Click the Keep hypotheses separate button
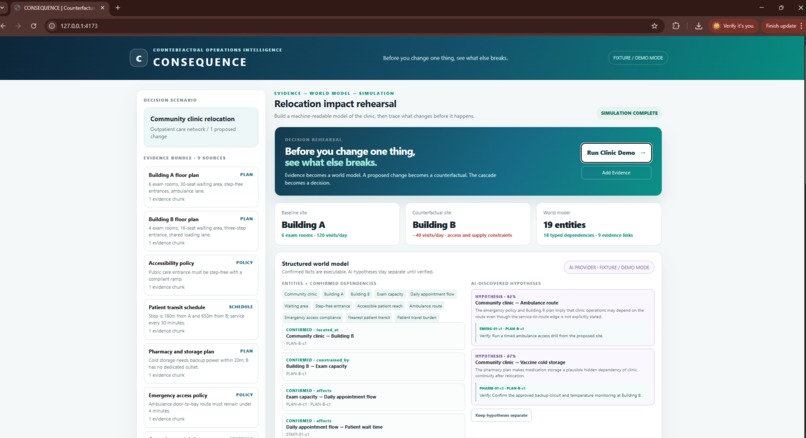This screenshot has width=806, height=438. click(501, 415)
